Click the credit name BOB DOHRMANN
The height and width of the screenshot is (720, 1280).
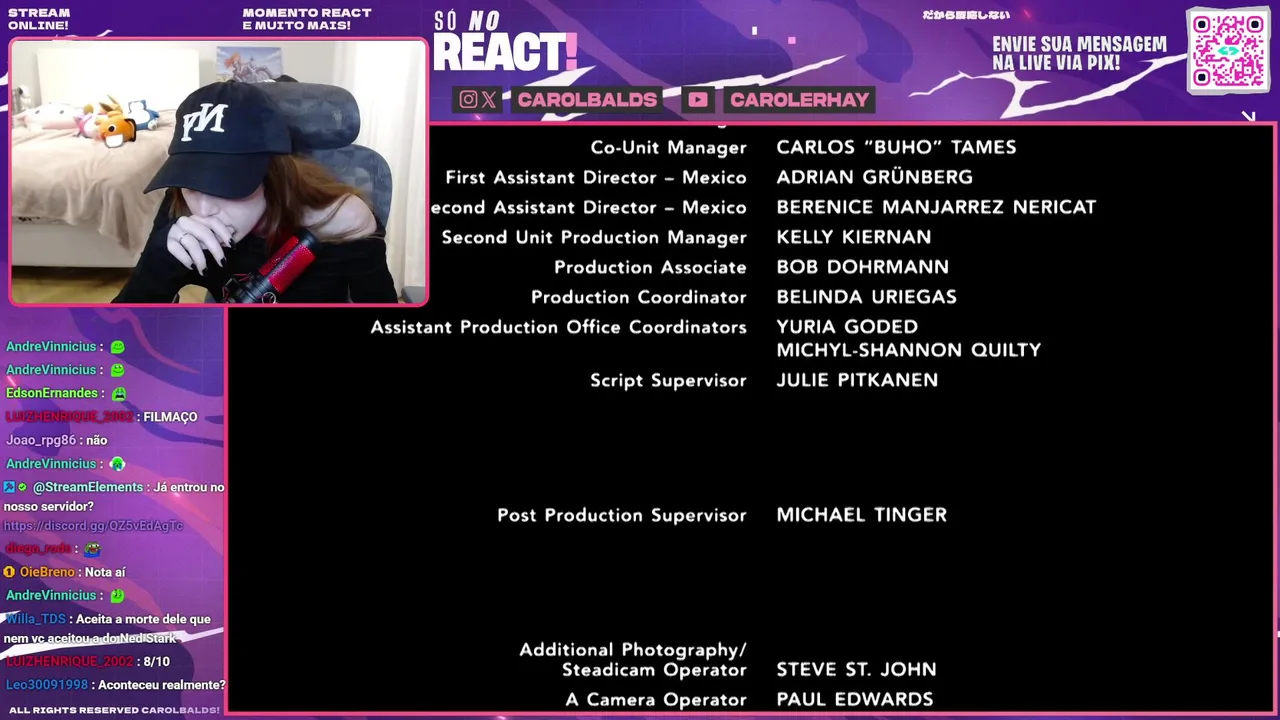pyautogui.click(x=863, y=267)
